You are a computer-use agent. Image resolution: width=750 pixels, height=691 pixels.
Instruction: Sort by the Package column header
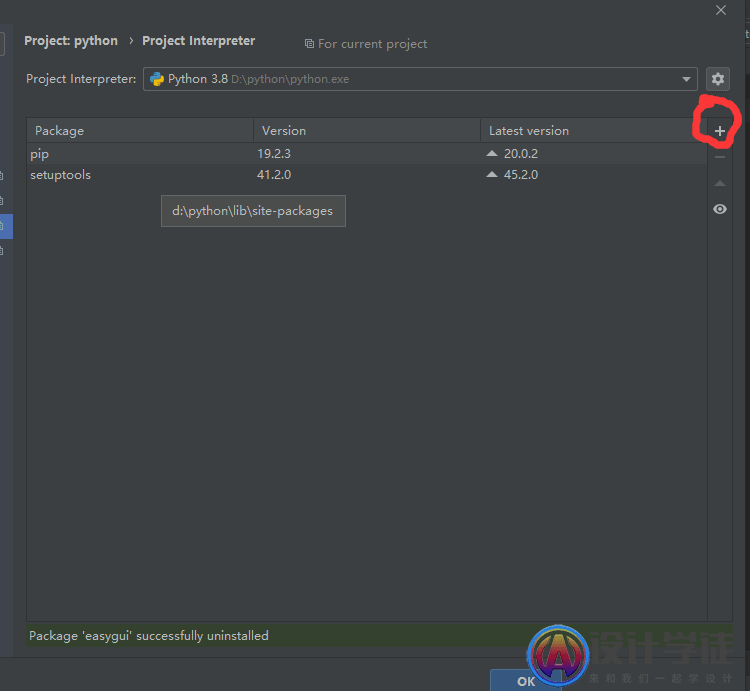(x=140, y=131)
